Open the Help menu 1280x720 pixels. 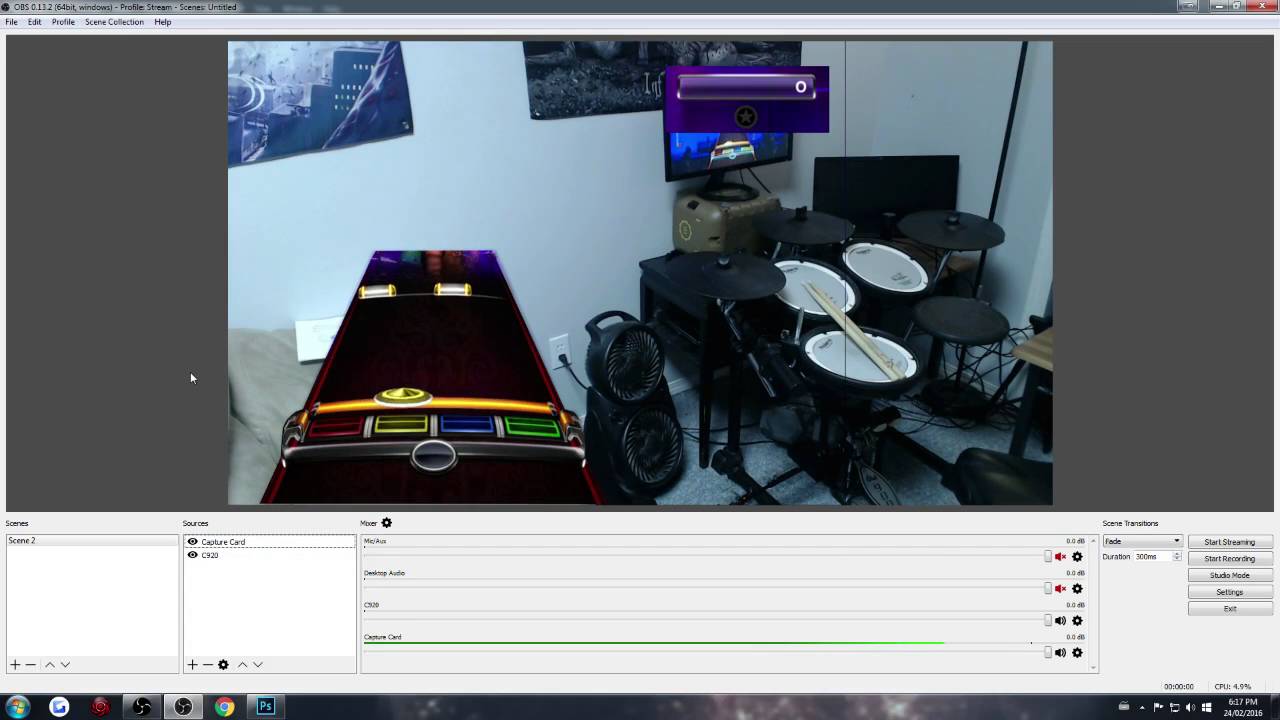163,22
